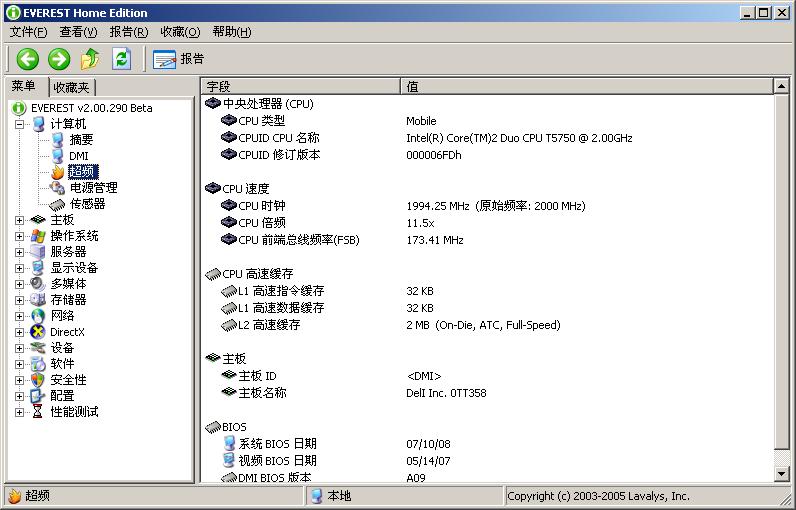Screen dimensions: 796x510
Task: Select the CPU 类型 row
Action: [x=487, y=121]
